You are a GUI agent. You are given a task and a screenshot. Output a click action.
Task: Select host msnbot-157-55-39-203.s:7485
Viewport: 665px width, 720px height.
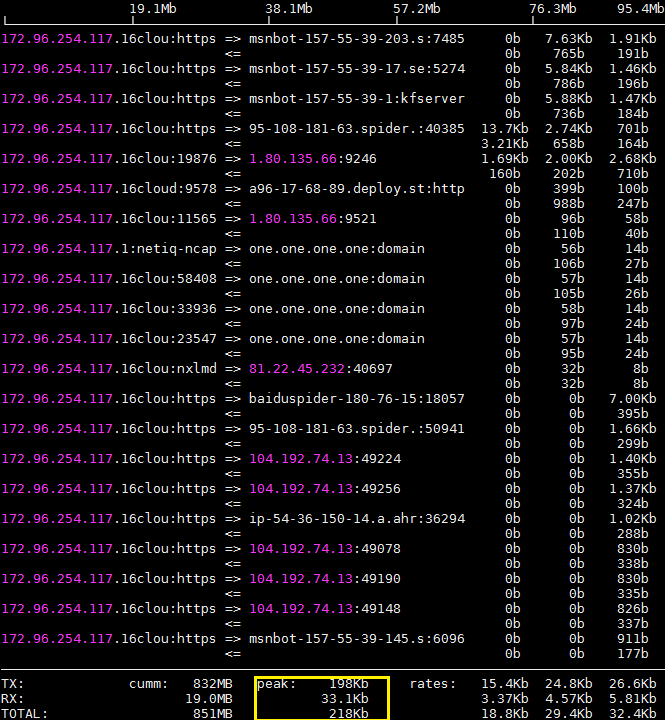(x=356, y=39)
